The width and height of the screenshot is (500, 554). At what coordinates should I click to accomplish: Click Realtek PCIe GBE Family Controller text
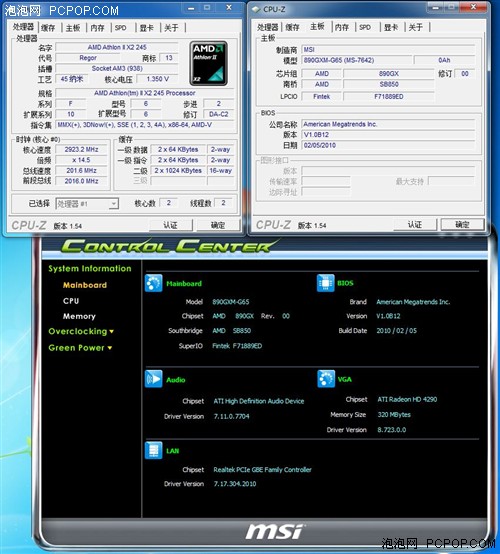[x=263, y=470]
